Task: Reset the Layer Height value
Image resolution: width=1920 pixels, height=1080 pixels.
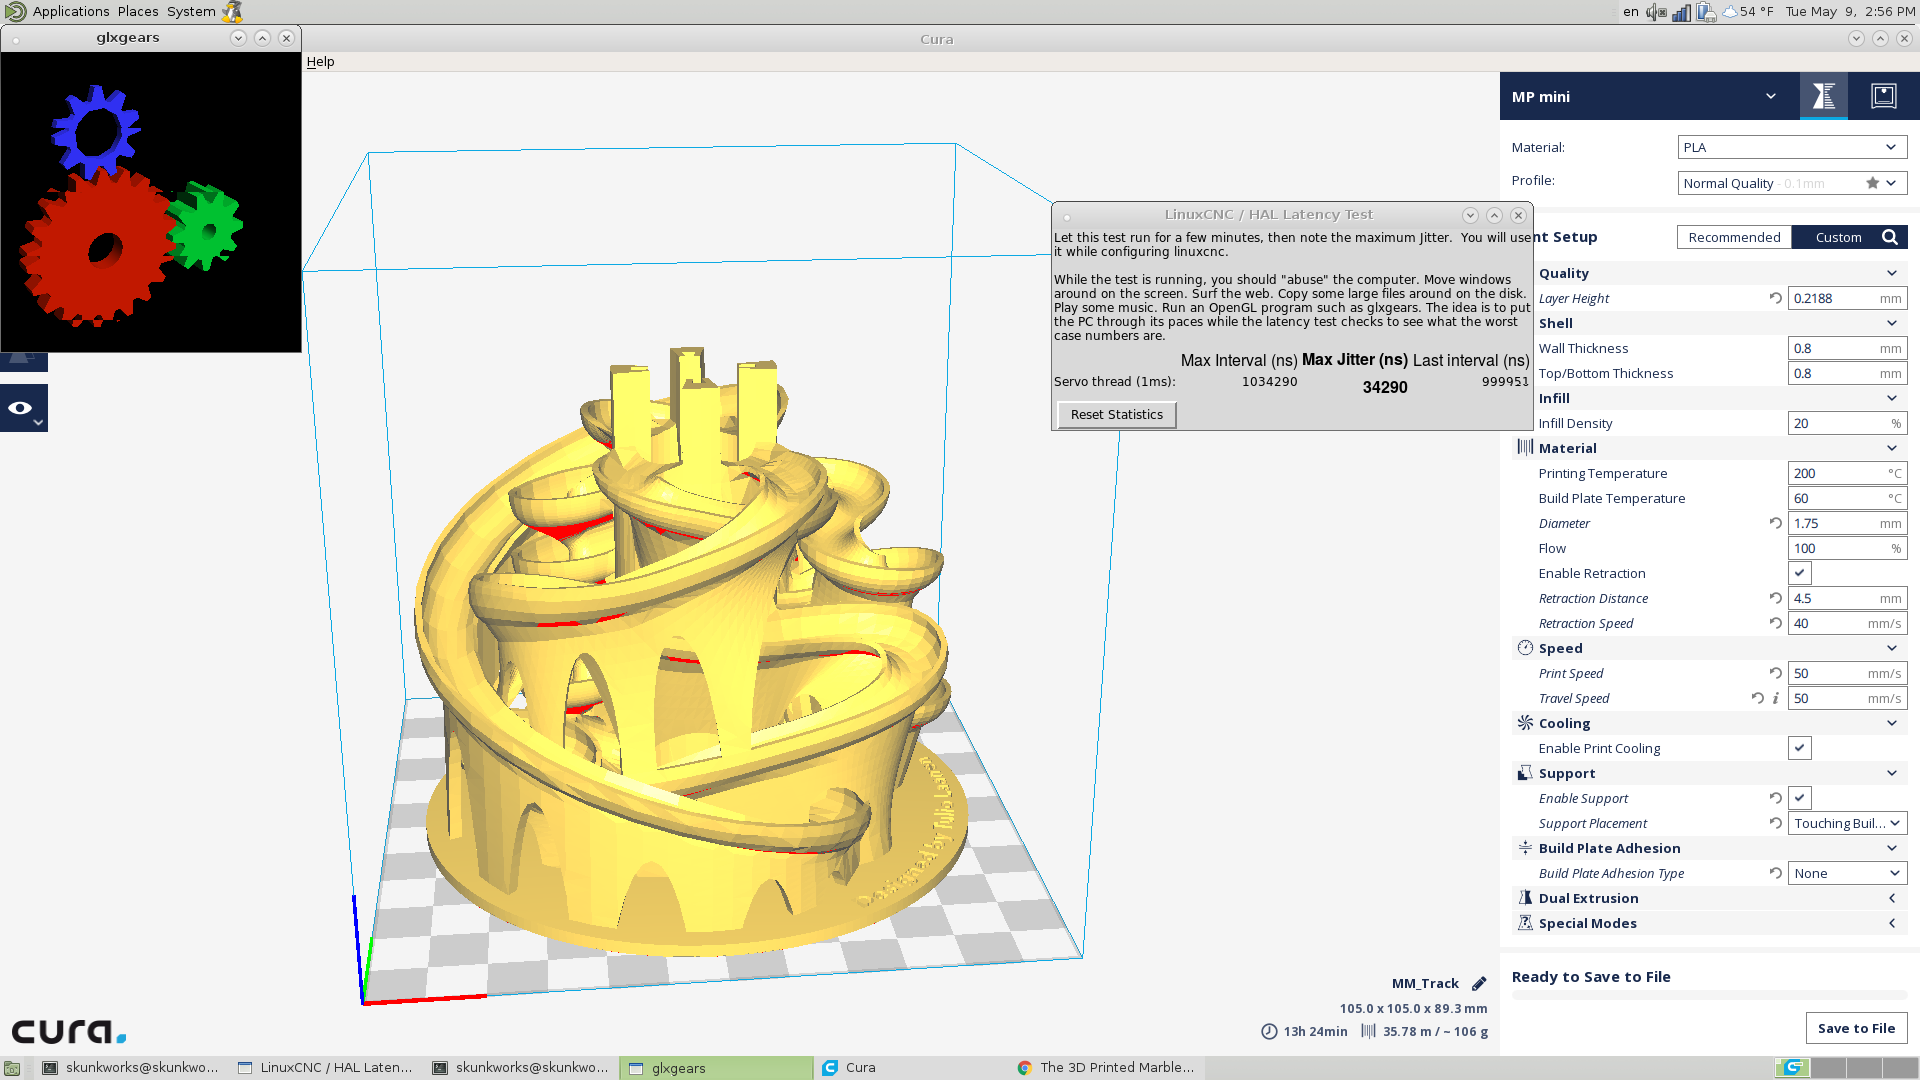Action: point(1775,298)
